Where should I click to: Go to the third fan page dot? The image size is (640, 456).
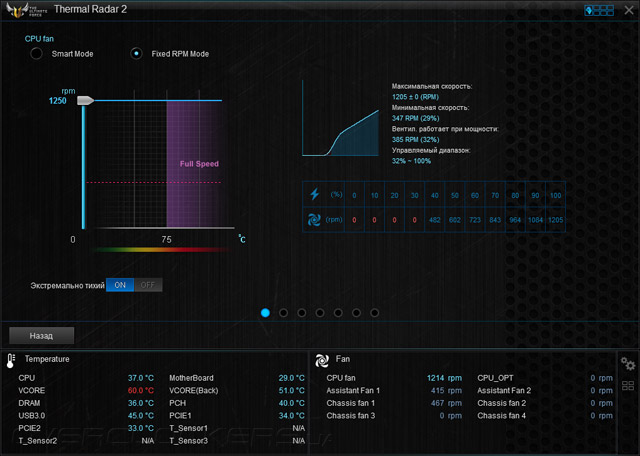point(302,313)
